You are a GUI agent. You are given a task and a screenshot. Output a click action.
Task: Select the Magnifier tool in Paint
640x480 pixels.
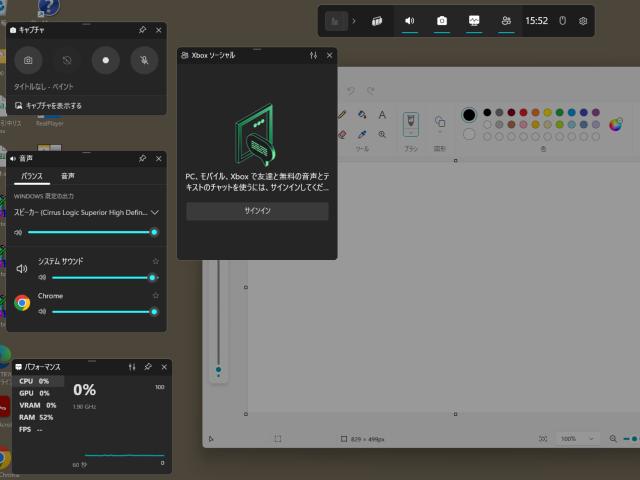point(382,134)
